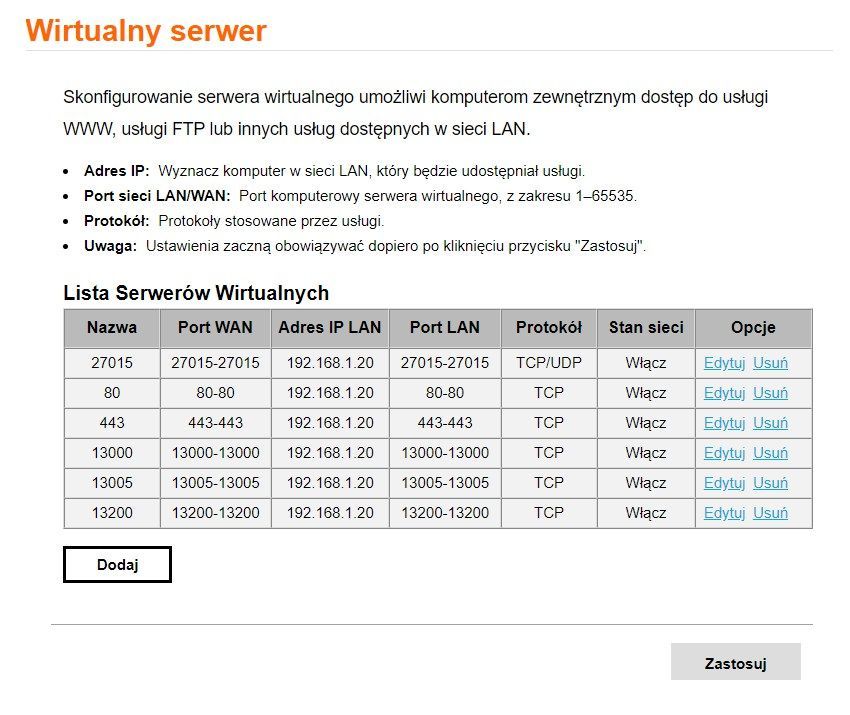Edit the port 80 virtual server rule
This screenshot has height=715, width=850.
coord(724,393)
